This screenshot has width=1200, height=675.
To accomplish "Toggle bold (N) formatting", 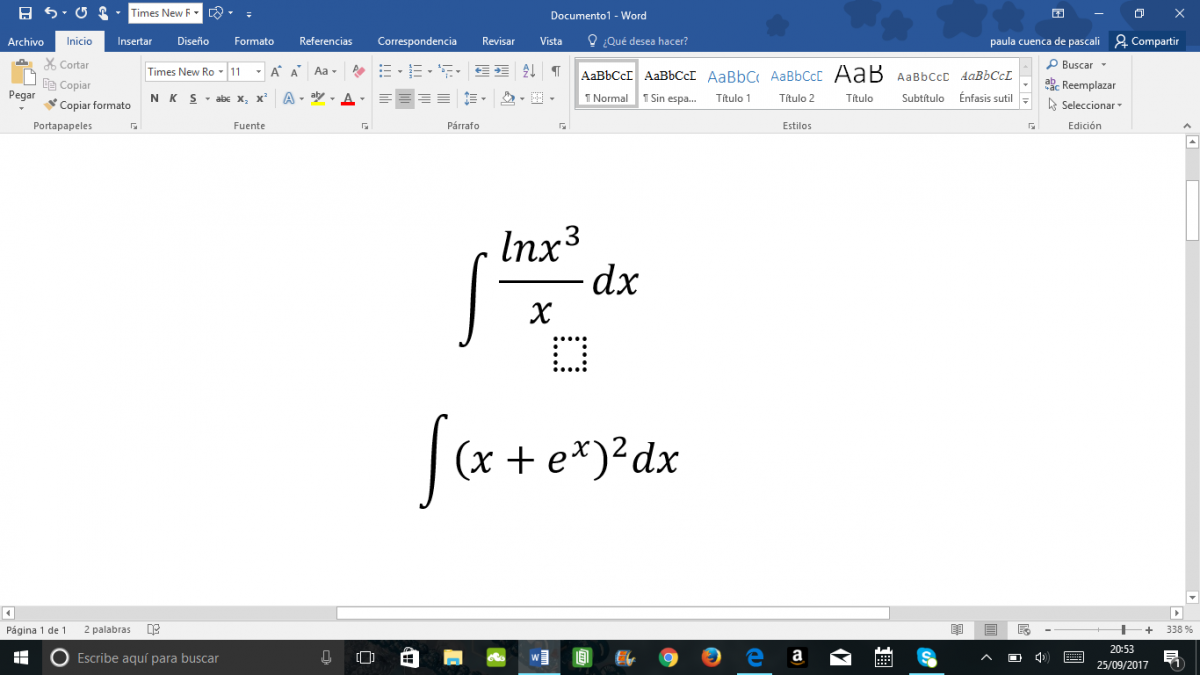I will (x=154, y=98).
